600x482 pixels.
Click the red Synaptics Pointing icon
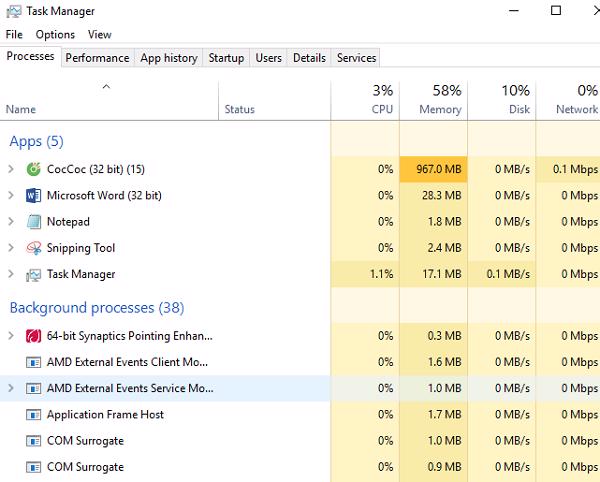click(33, 336)
